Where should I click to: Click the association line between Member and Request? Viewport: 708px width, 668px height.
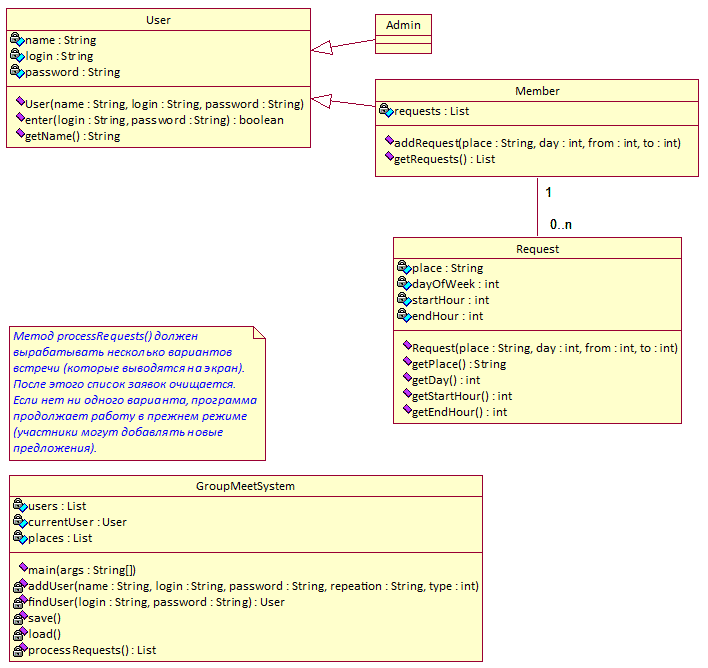pos(537,207)
